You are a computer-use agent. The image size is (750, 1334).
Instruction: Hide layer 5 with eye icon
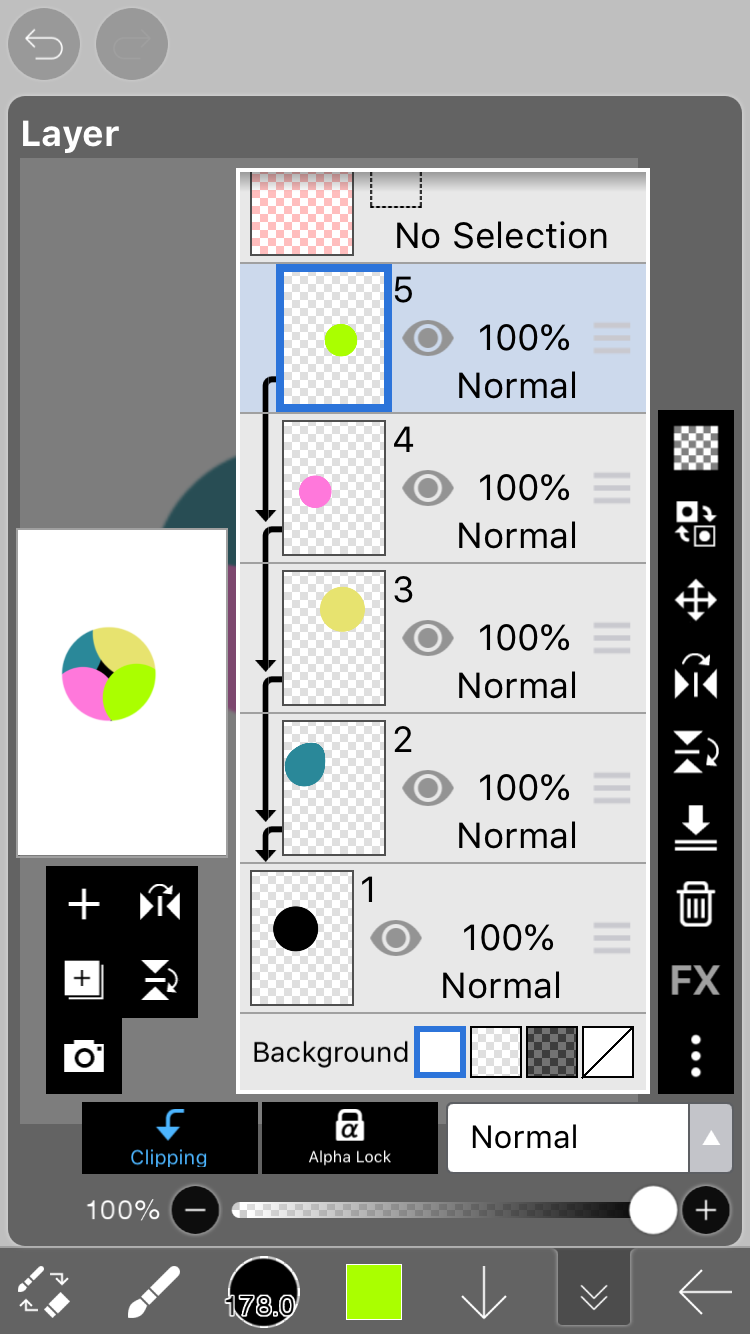pos(428,339)
